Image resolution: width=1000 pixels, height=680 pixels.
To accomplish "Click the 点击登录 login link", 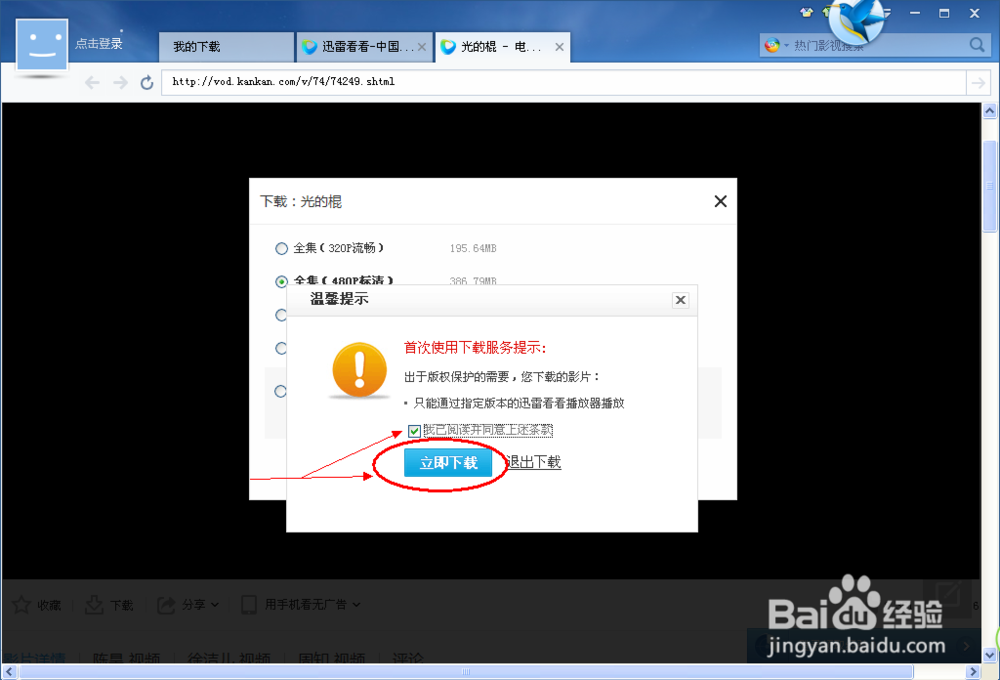I will 99,43.
